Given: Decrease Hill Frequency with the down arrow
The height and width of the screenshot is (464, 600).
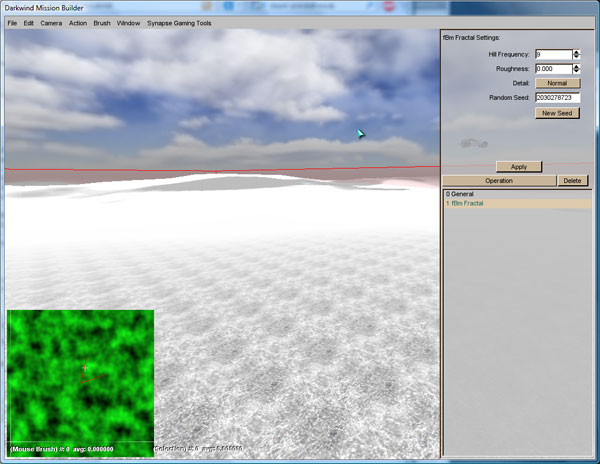Looking at the screenshot, I should tap(576, 57).
